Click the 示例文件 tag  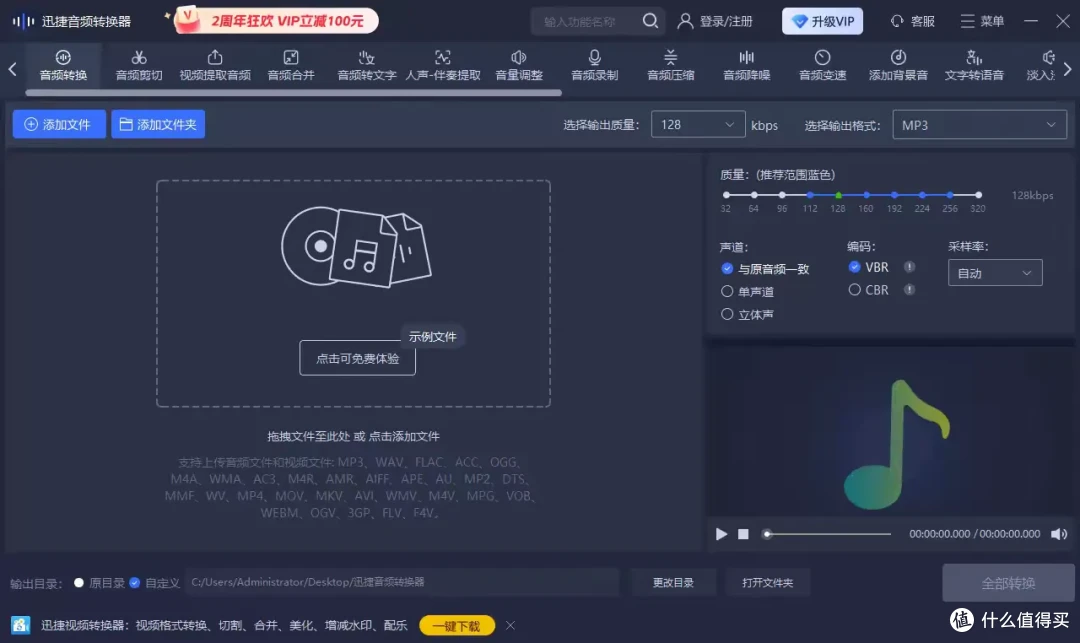tap(433, 337)
